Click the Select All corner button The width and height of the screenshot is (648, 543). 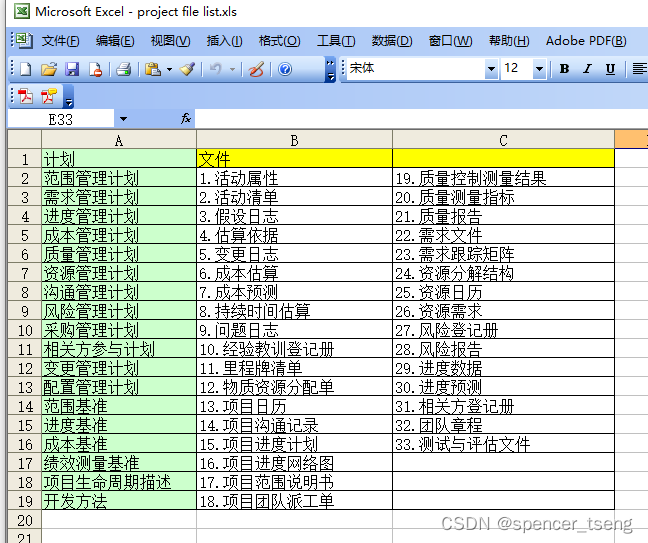(x=24, y=140)
